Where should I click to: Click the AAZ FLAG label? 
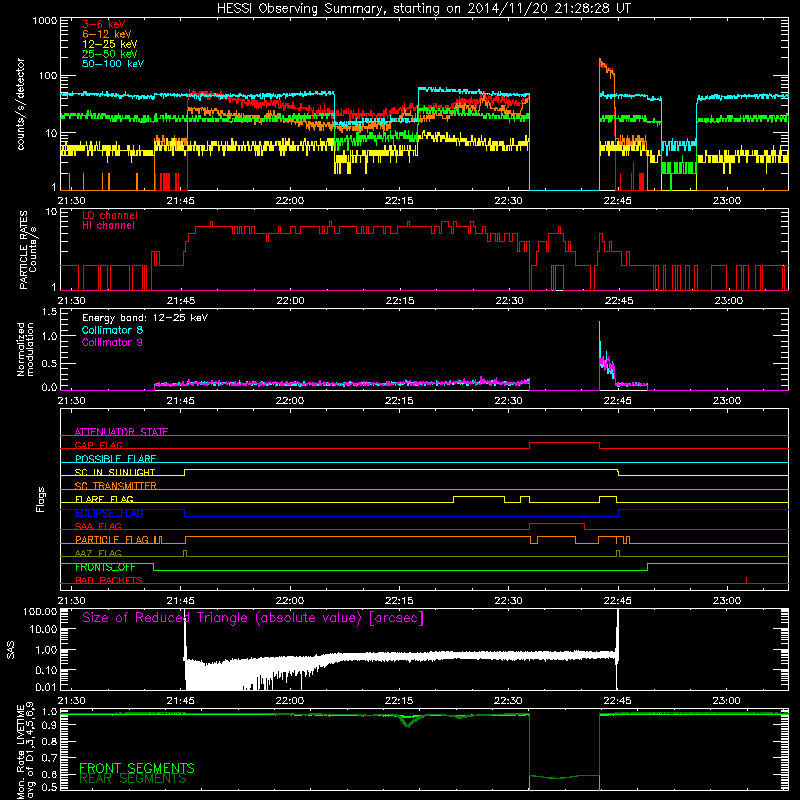coord(98,553)
